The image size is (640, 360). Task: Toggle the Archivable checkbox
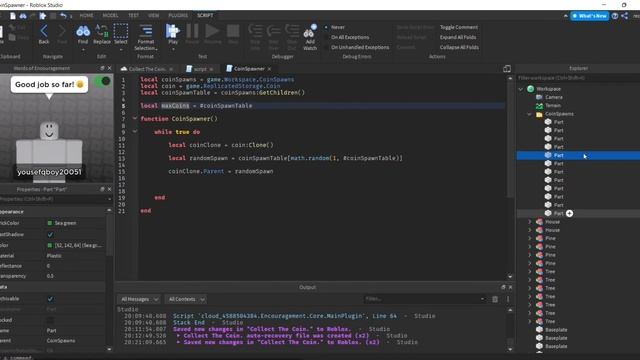point(50,299)
